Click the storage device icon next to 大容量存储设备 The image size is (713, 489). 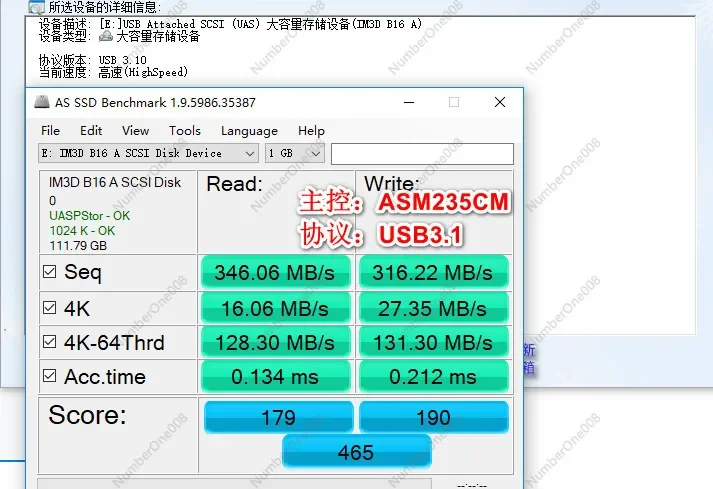106,36
